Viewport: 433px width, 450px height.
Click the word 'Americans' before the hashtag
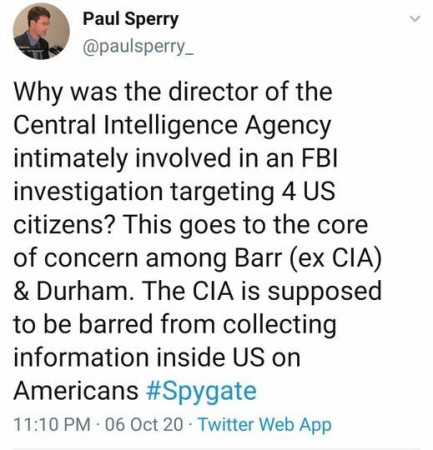point(76,391)
